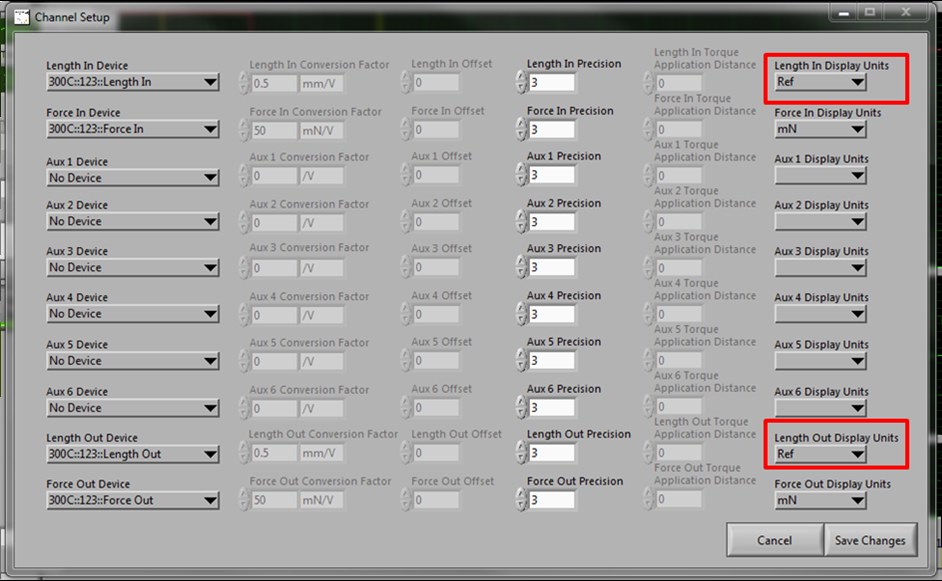This screenshot has height=581, width=942.
Task: Click the Cancel button
Action: click(x=774, y=540)
